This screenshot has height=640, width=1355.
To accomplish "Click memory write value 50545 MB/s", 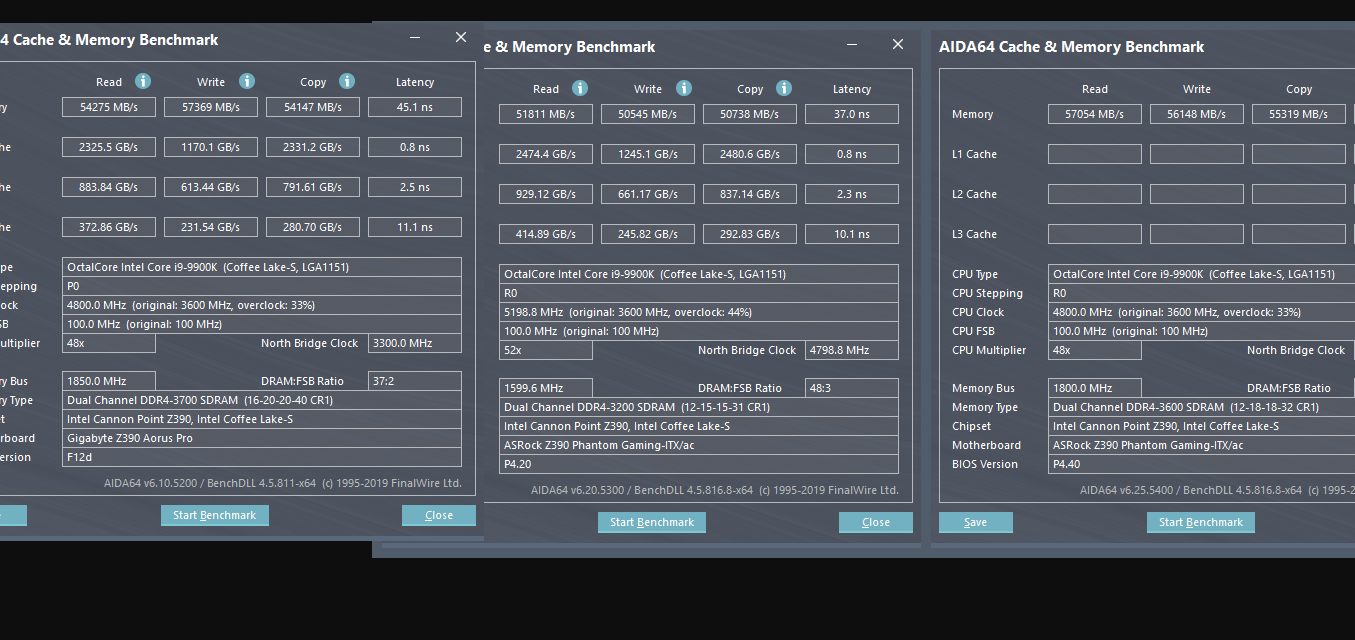I will pyautogui.click(x=648, y=114).
